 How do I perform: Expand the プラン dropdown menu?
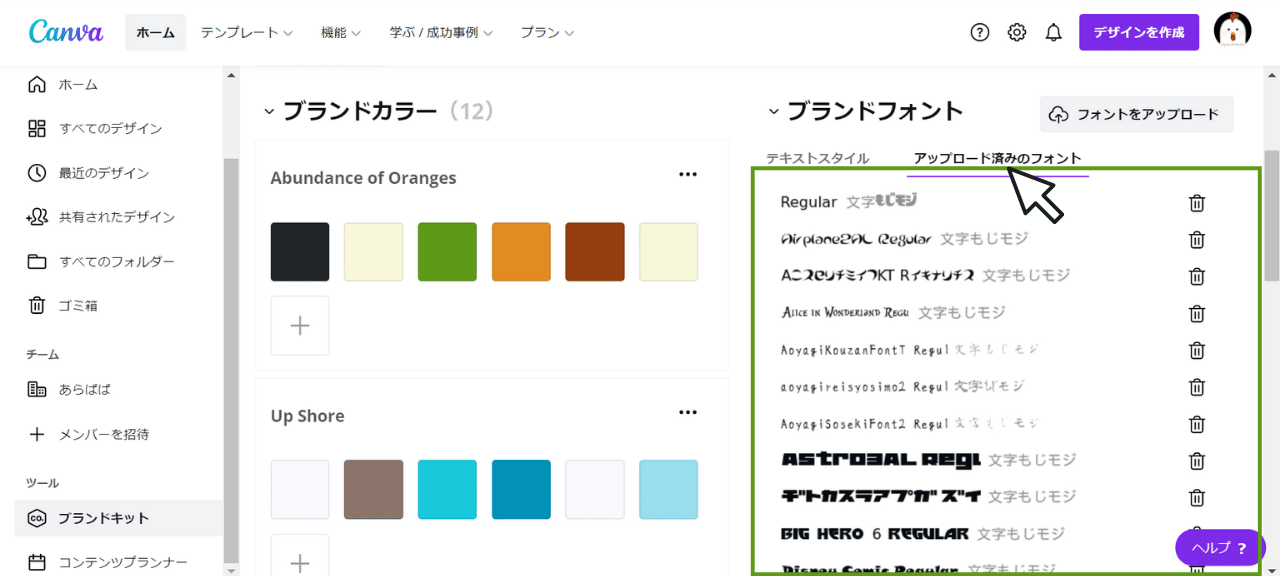click(547, 32)
